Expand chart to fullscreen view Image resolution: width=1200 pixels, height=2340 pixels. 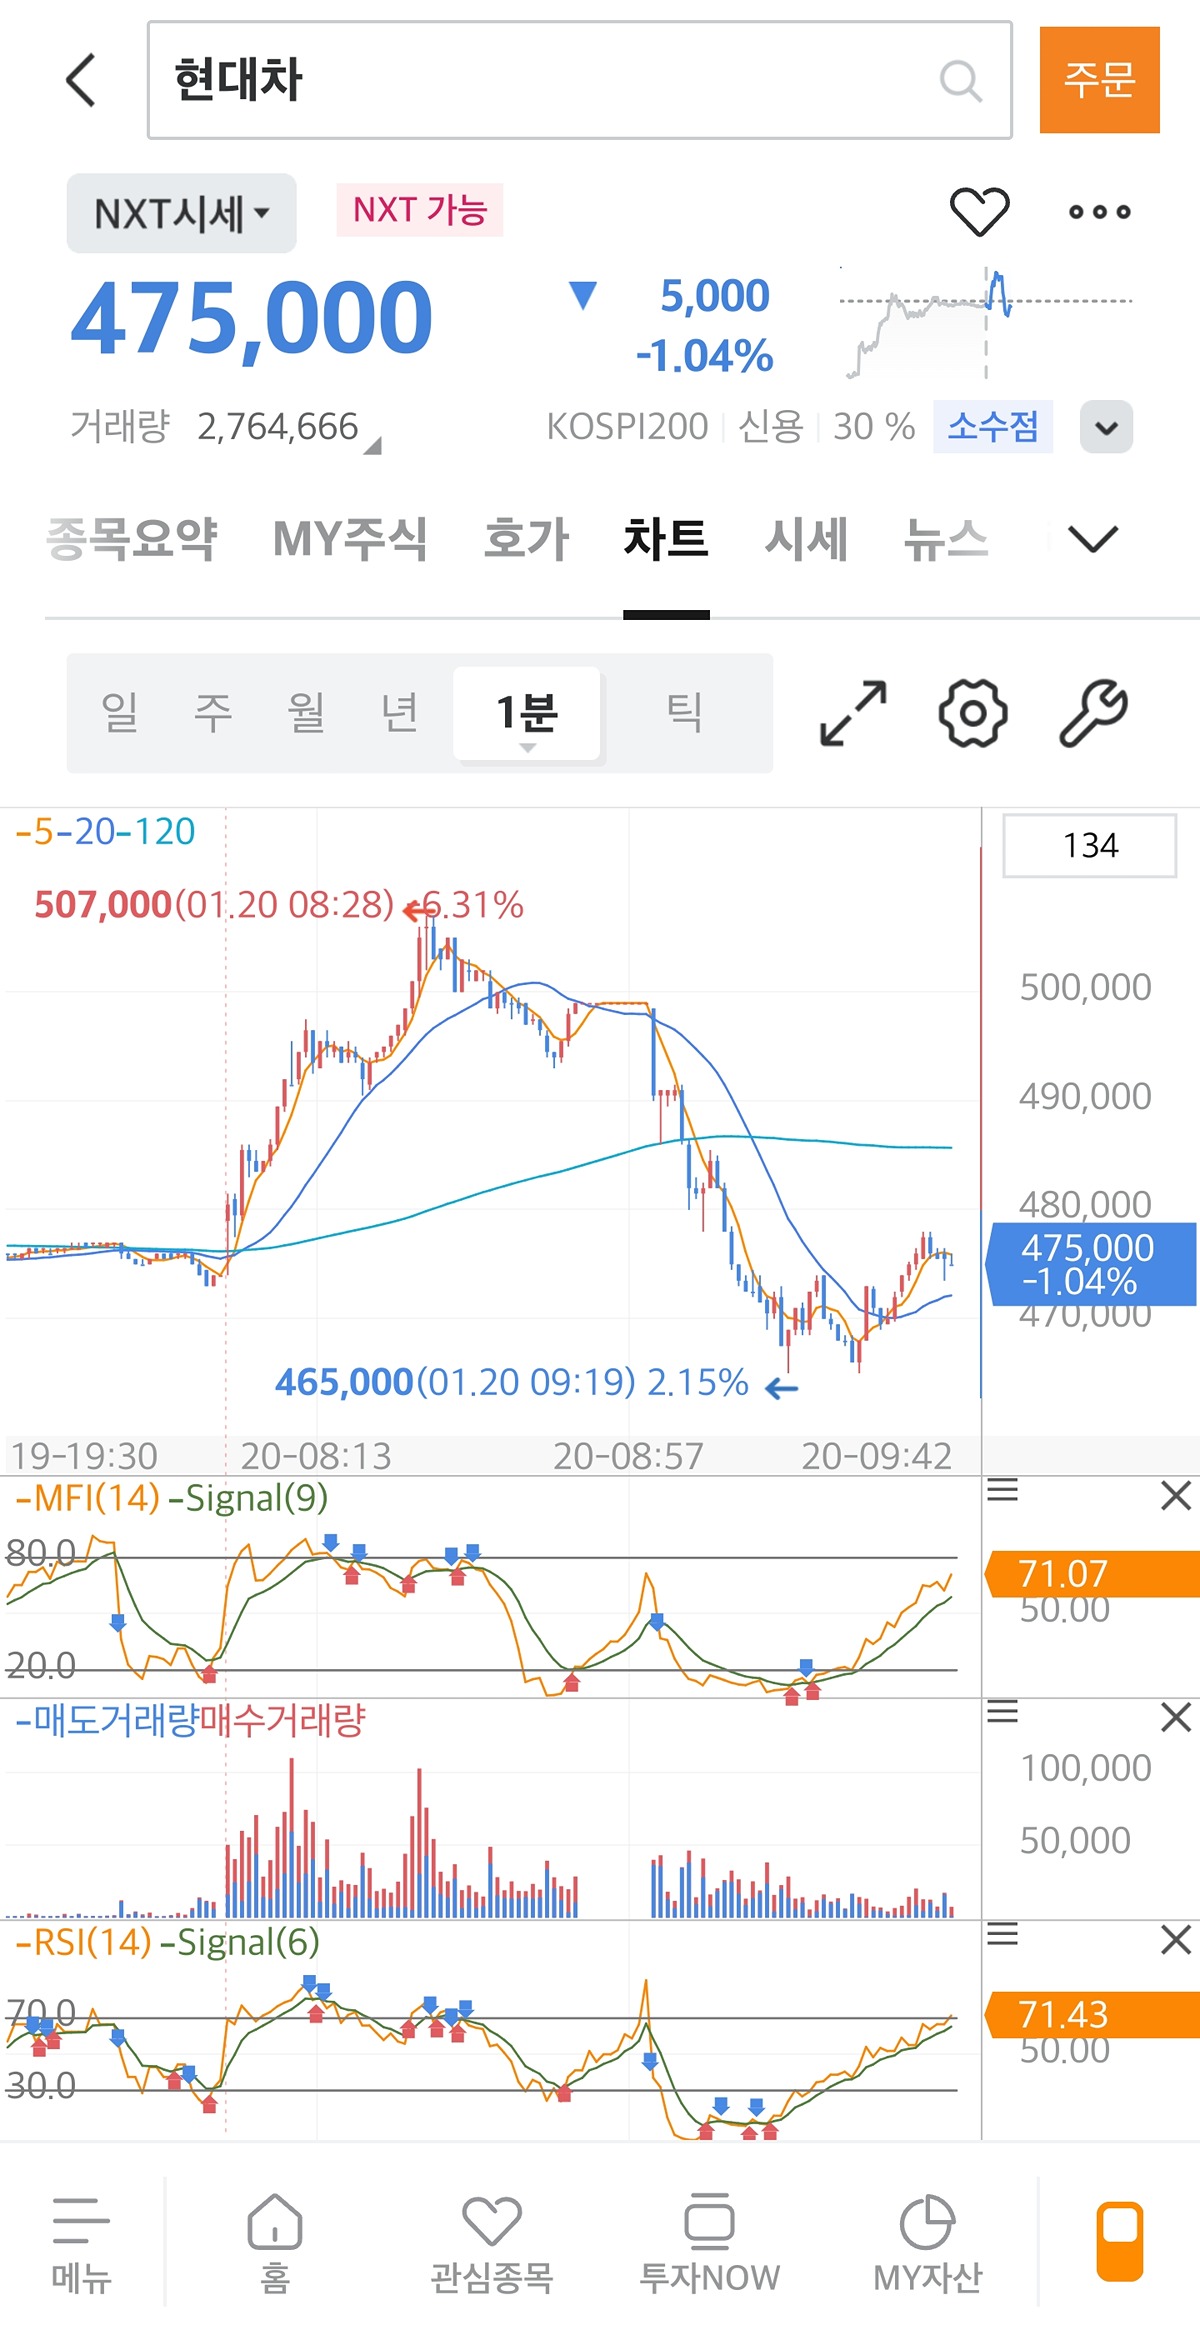(852, 713)
